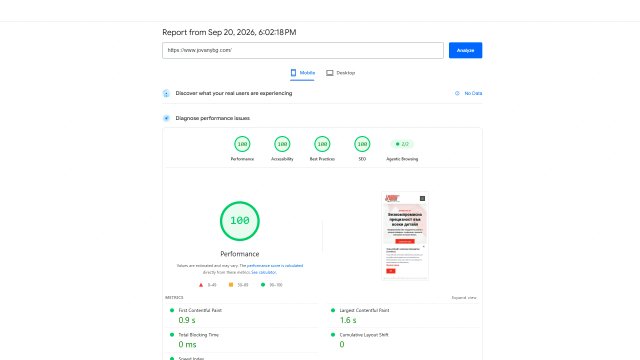
Task: Click the green dot beside Cumulative Layout Shift
Action: tap(333, 335)
